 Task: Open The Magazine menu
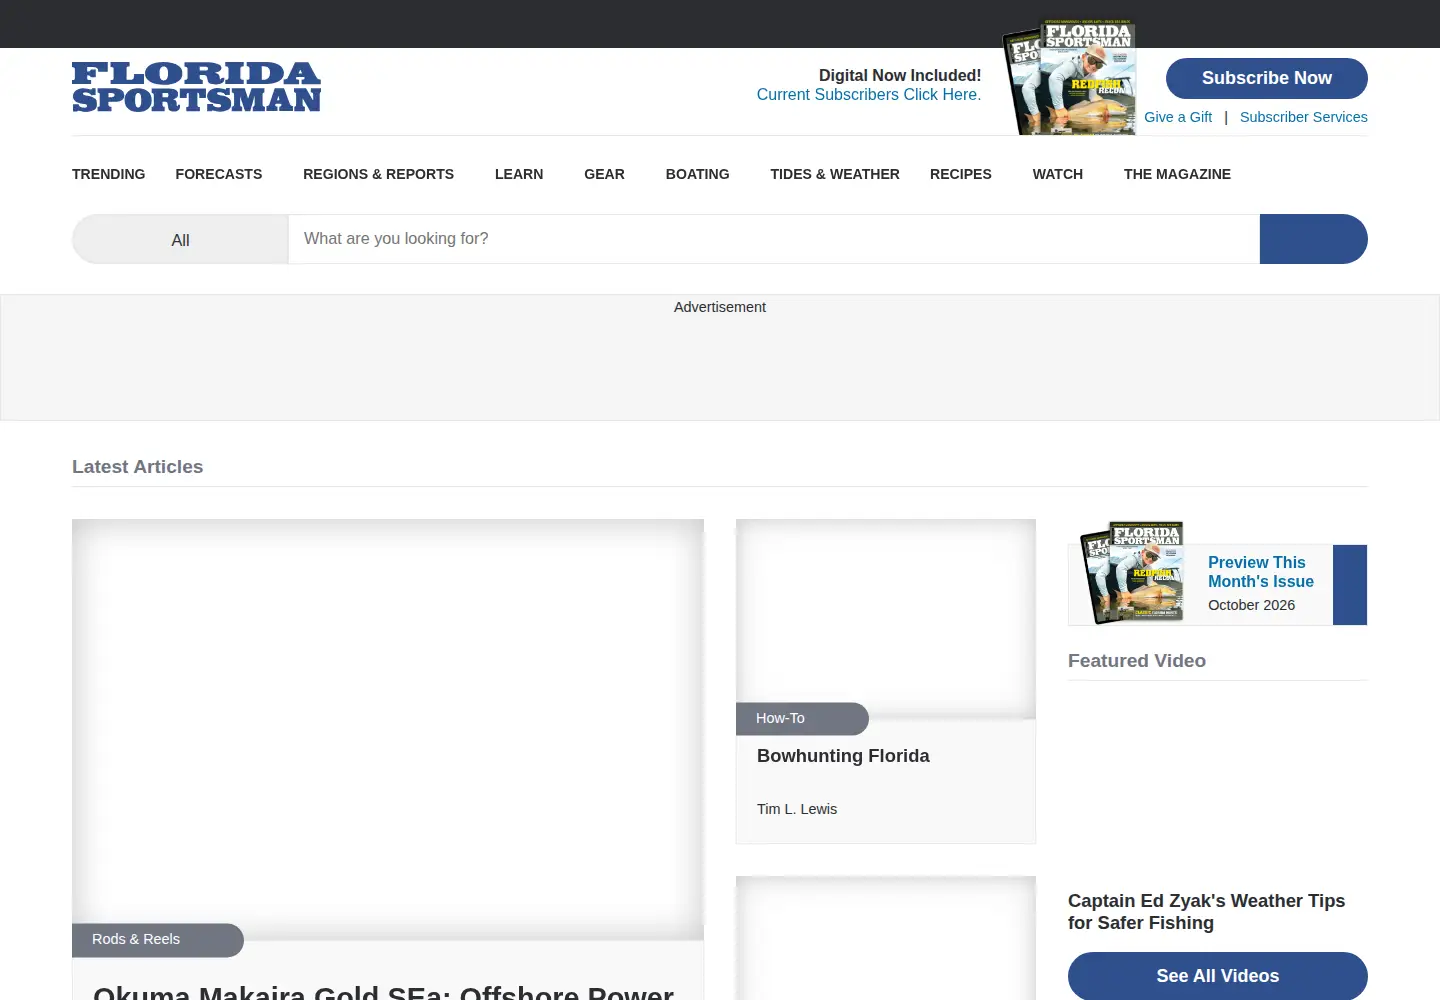coord(1177,174)
